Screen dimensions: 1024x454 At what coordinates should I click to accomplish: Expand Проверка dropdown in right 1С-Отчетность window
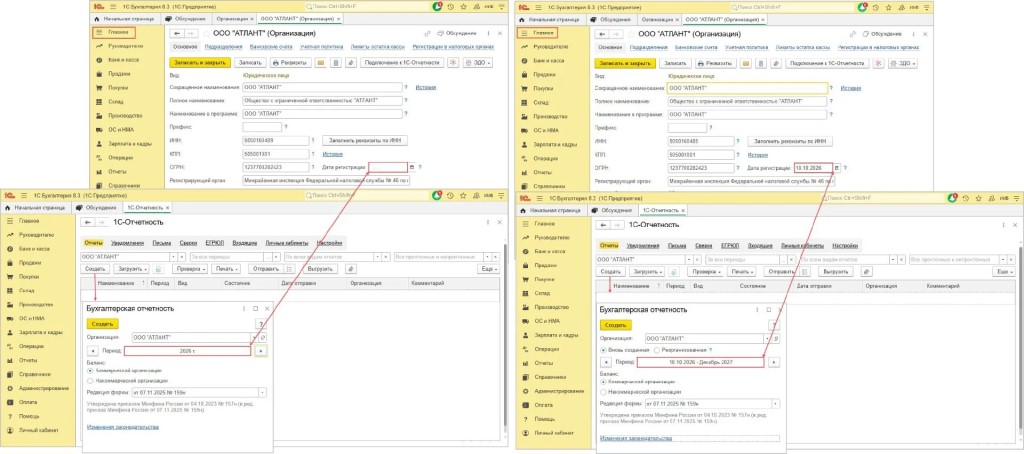(x=706, y=272)
